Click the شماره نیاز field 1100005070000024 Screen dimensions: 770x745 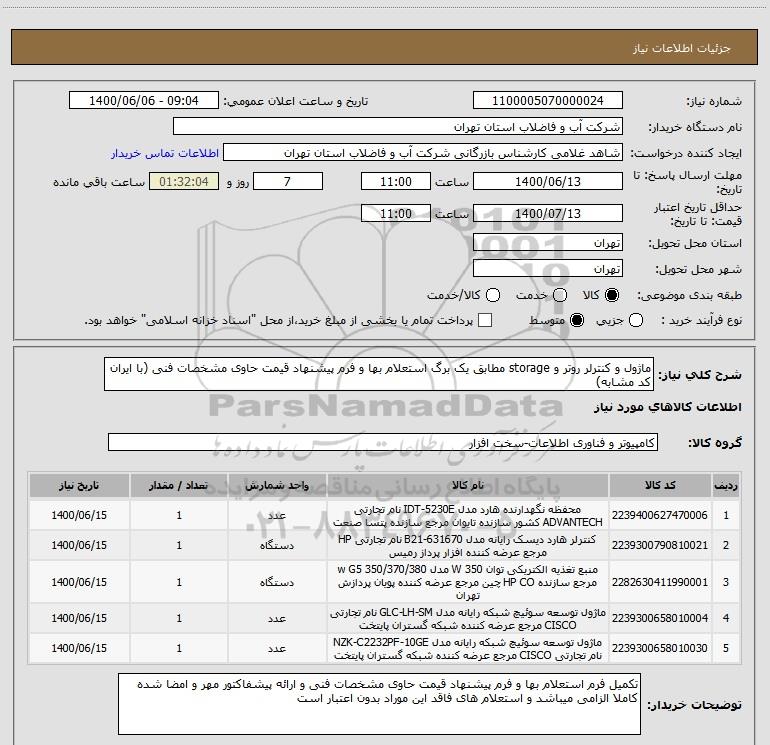click(548, 101)
